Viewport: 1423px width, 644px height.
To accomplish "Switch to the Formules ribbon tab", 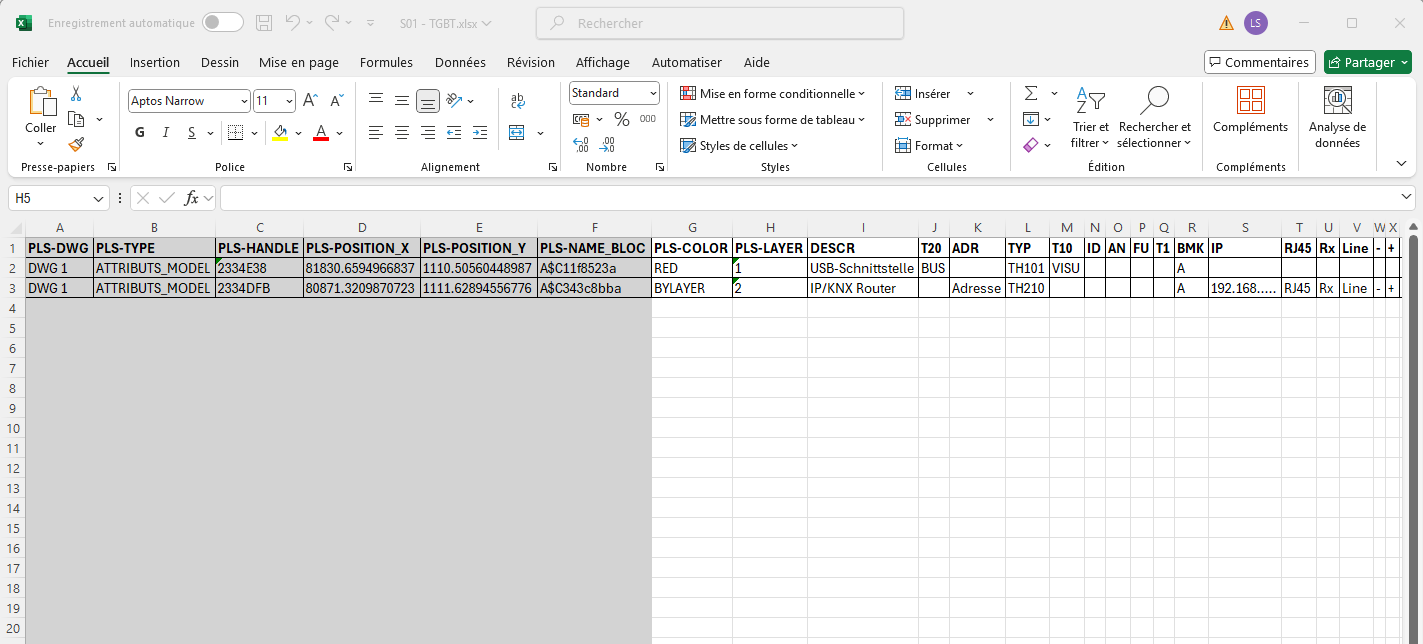I will (386, 62).
